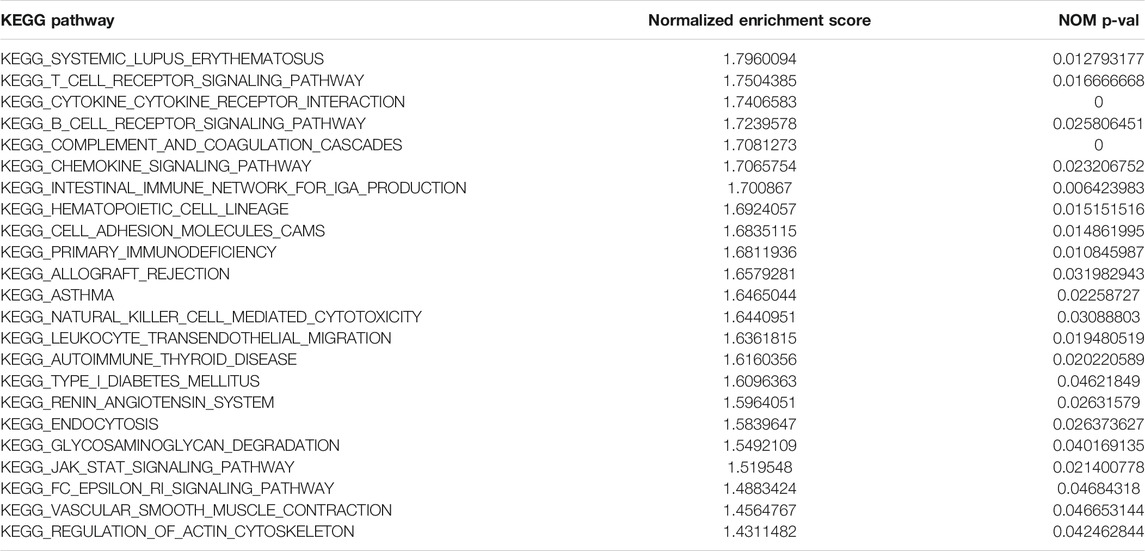The height and width of the screenshot is (551, 1145).
Task: Select the Normalized enrichment score header
Action: pos(759,20)
